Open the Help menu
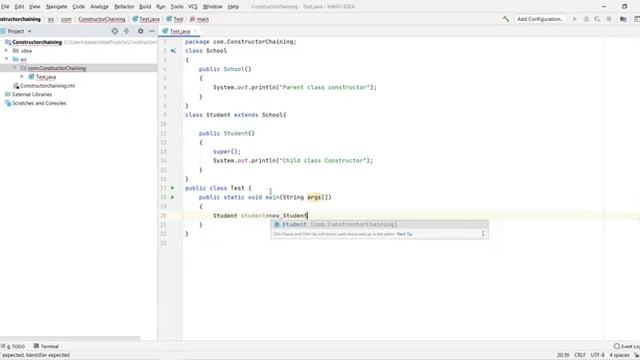Image resolution: width=640 pixels, height=360 pixels. [233, 7]
